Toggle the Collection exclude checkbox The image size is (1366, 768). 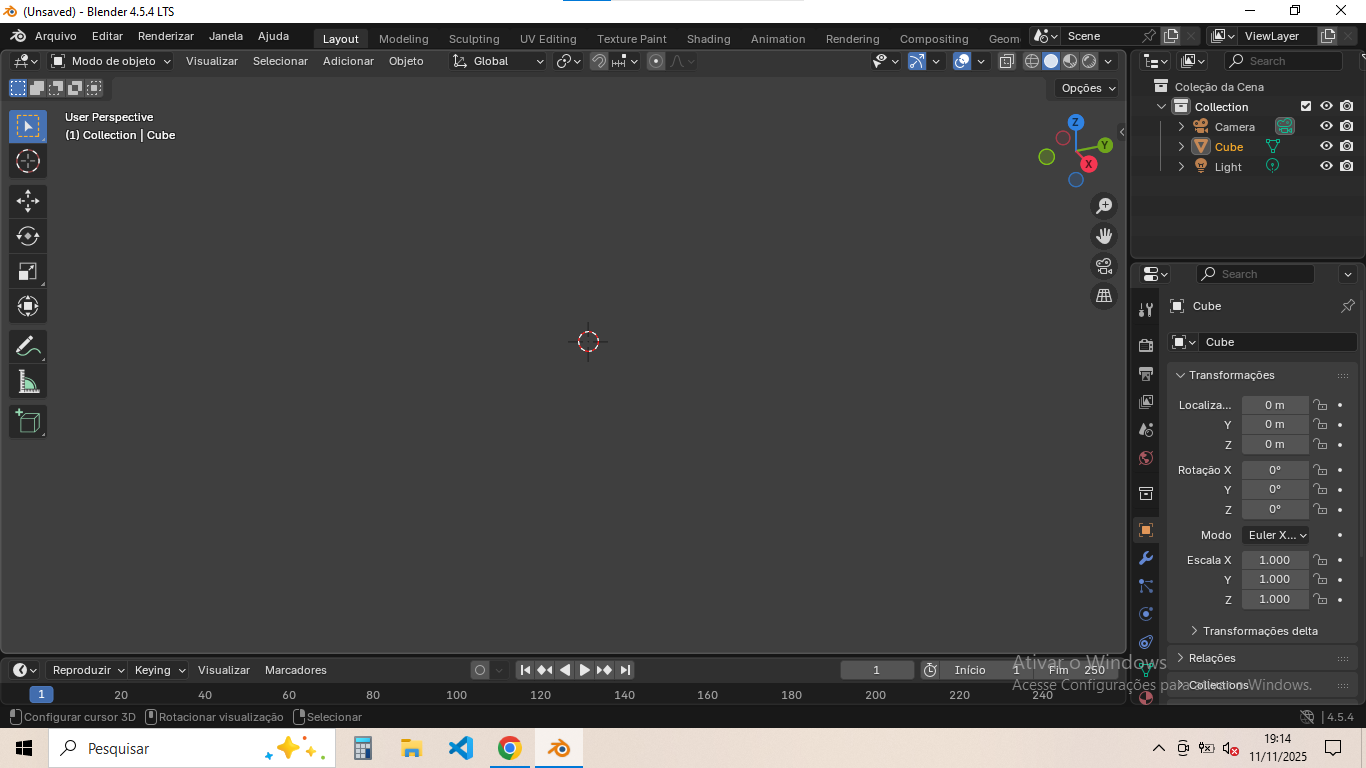click(x=1306, y=106)
